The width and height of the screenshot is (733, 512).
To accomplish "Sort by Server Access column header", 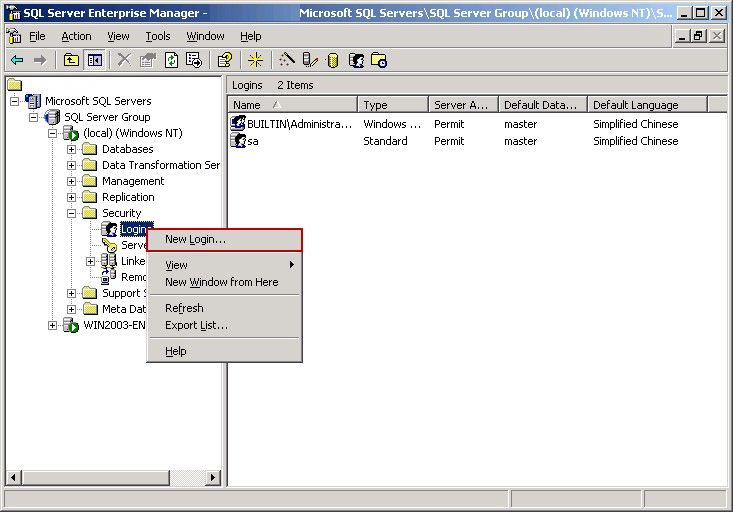I will click(464, 105).
